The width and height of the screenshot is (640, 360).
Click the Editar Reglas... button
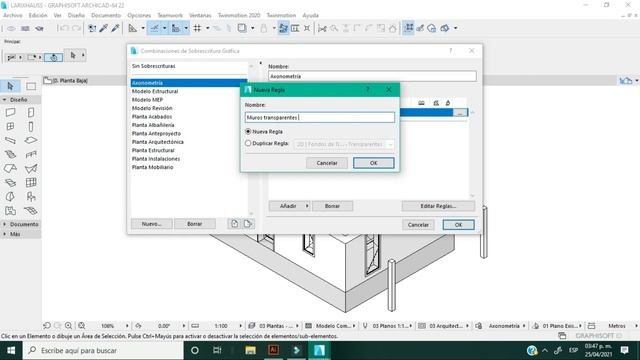click(x=438, y=206)
